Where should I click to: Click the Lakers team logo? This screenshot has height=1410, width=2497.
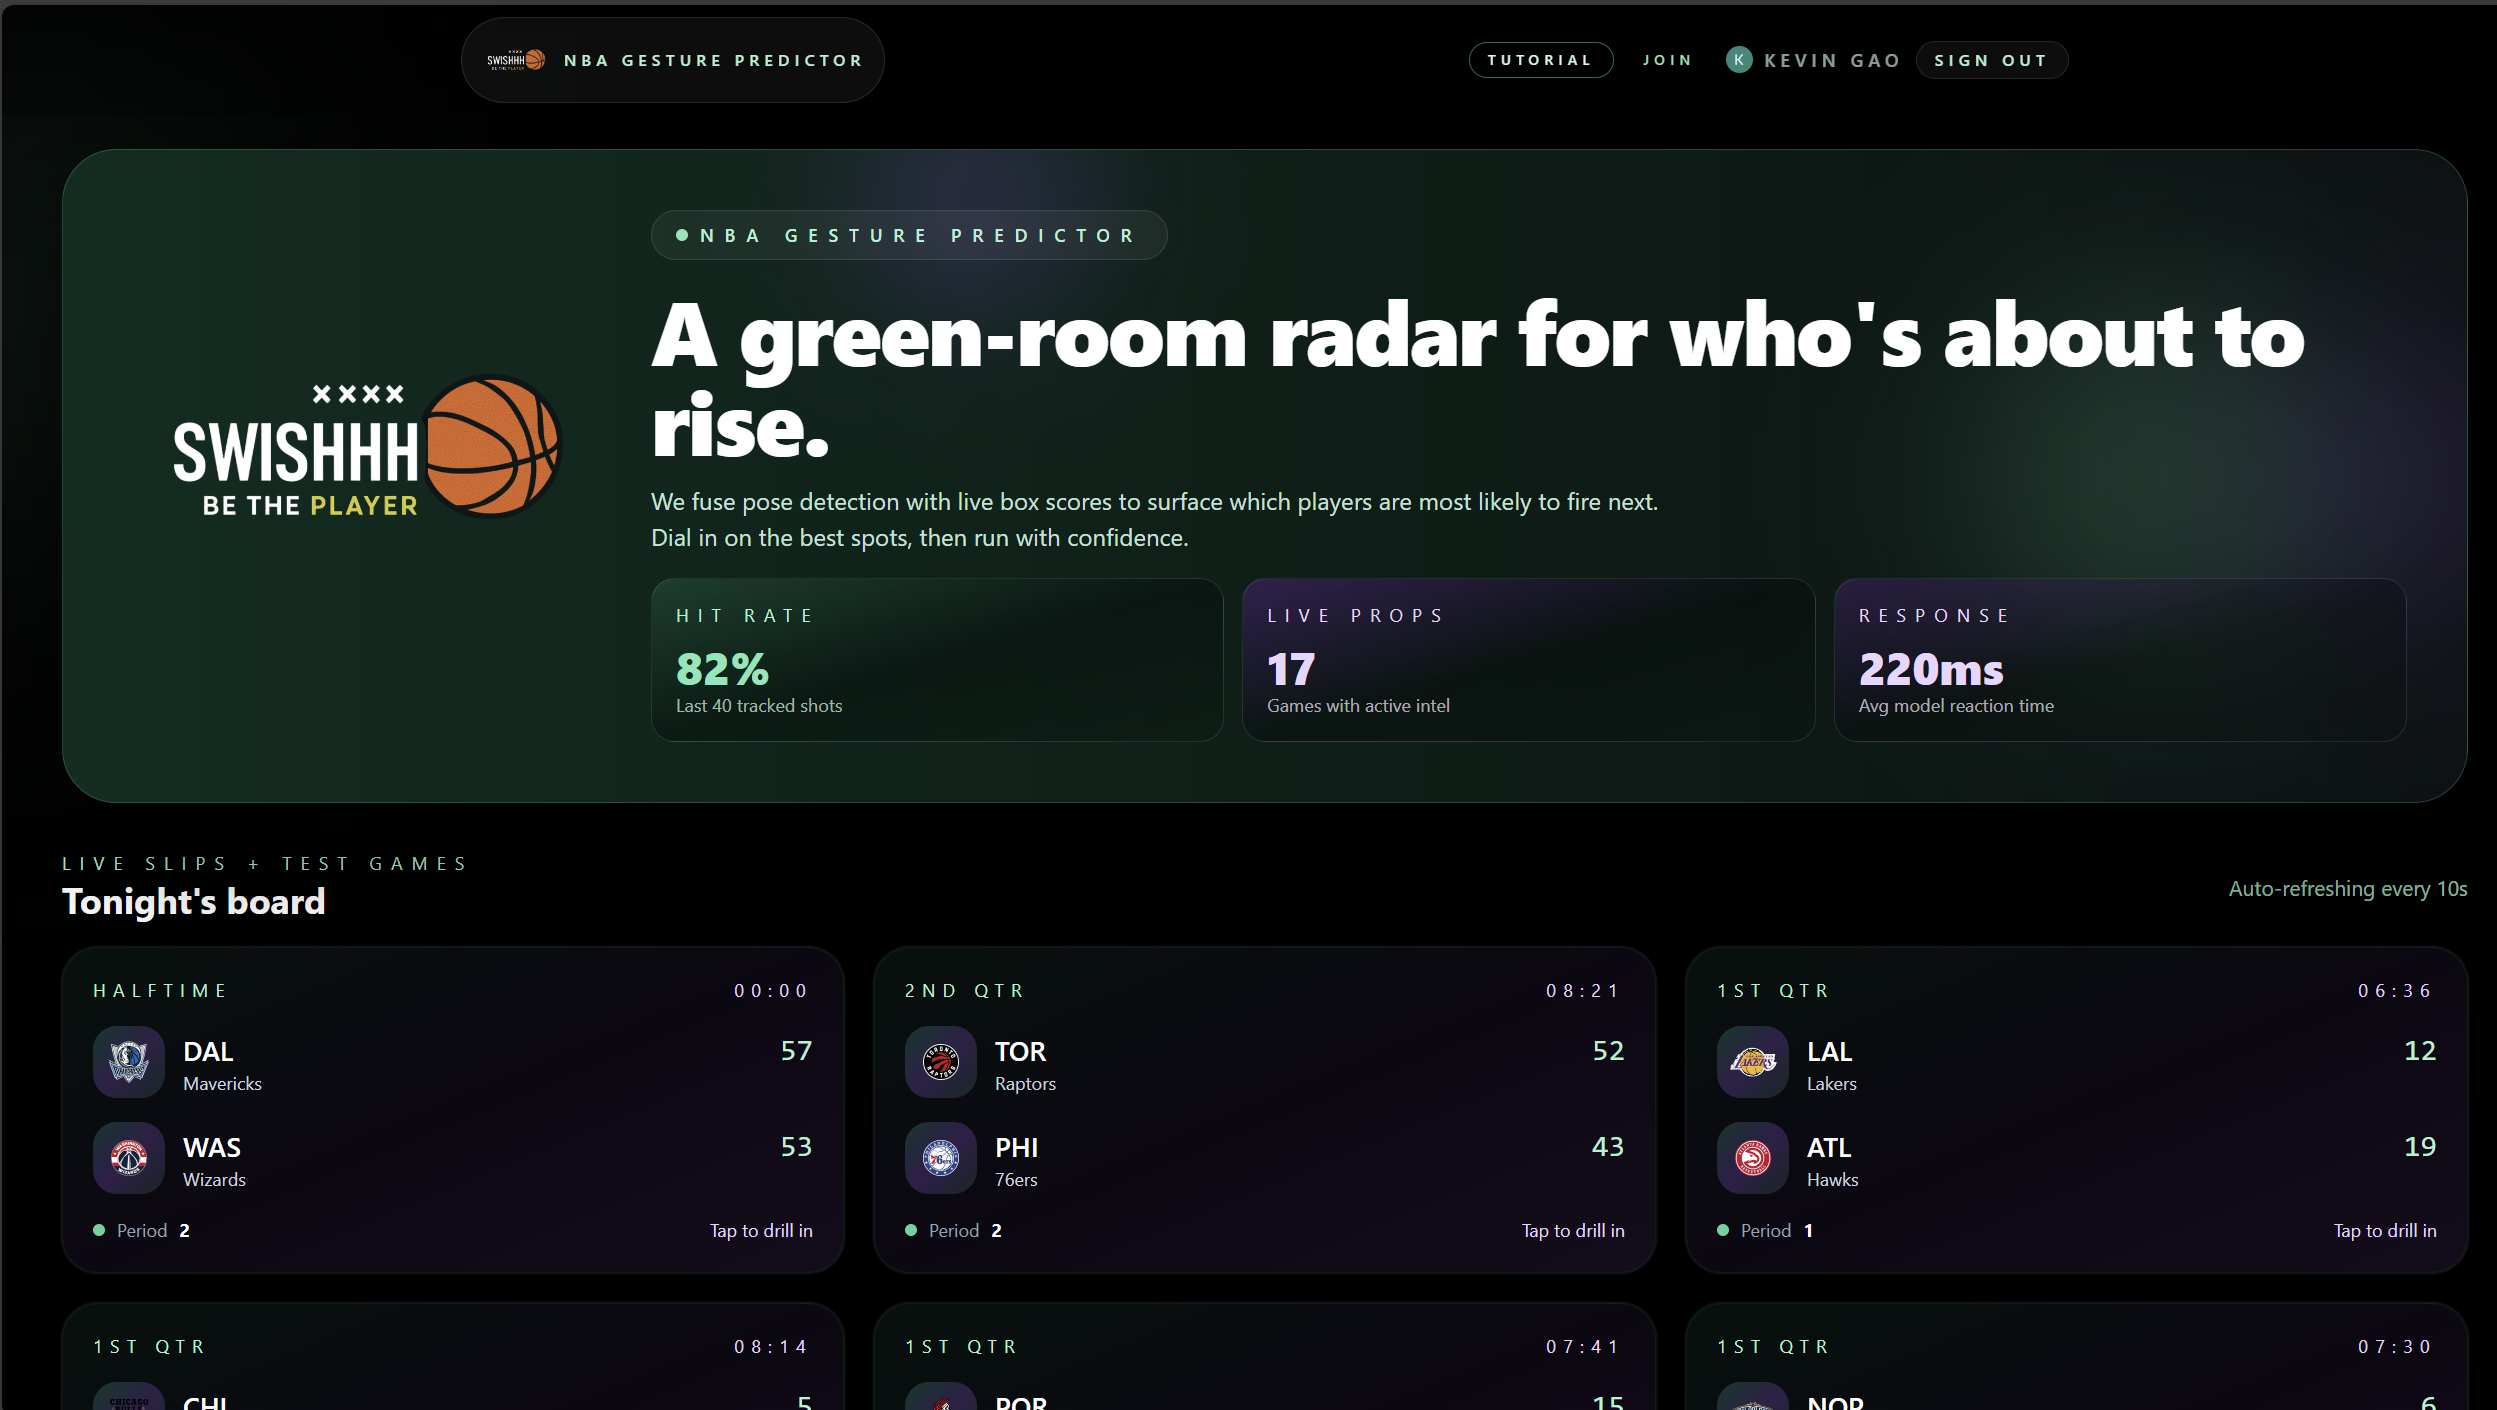coord(1752,1061)
